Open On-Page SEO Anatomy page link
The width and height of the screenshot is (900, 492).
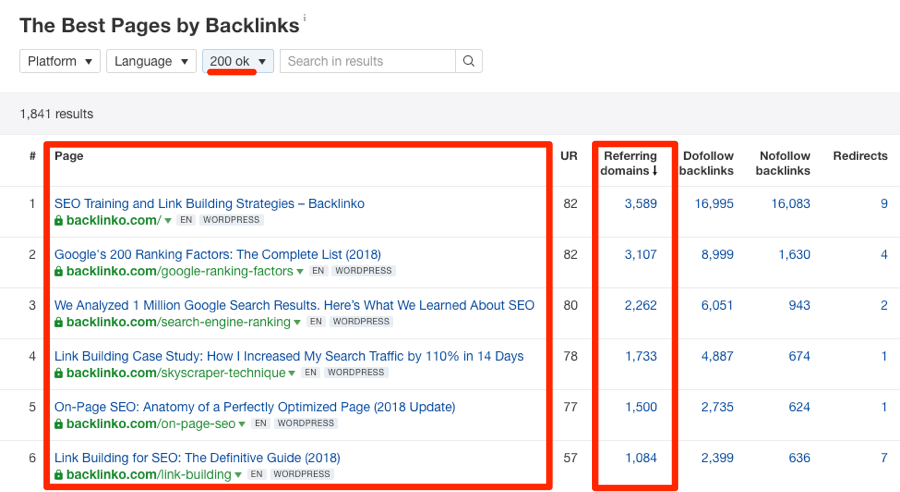click(255, 407)
